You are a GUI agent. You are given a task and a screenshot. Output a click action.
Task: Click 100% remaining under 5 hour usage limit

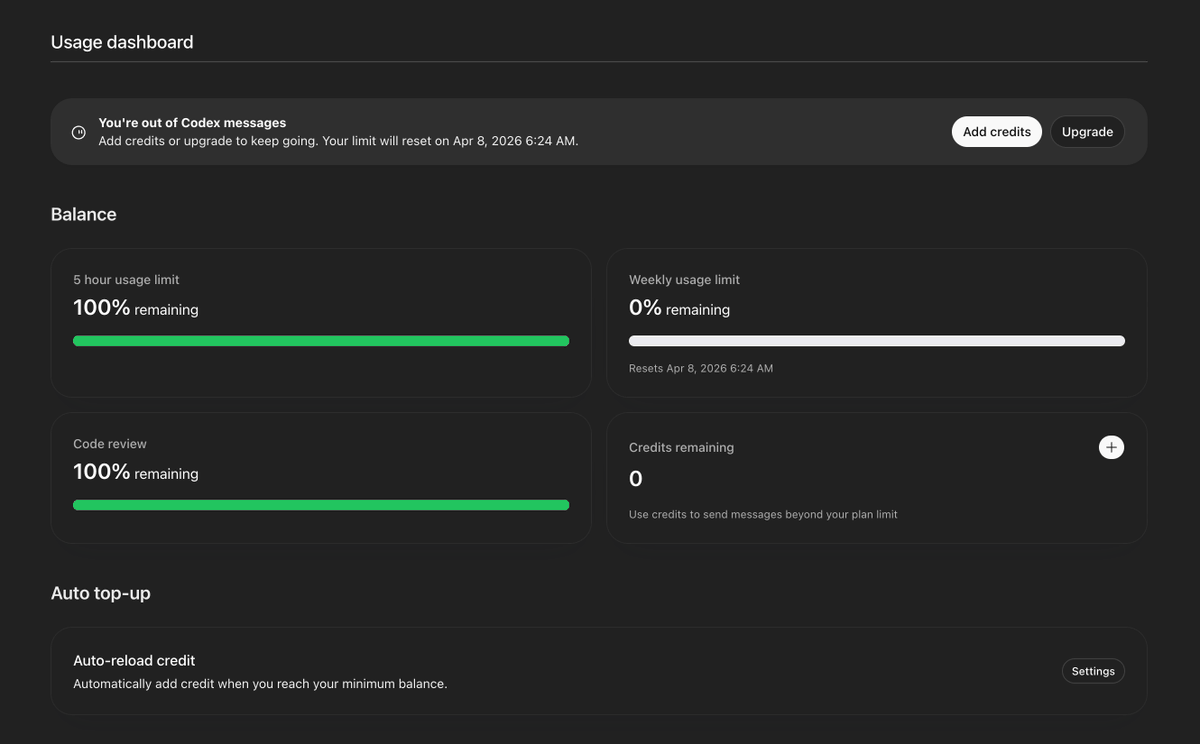(x=136, y=308)
